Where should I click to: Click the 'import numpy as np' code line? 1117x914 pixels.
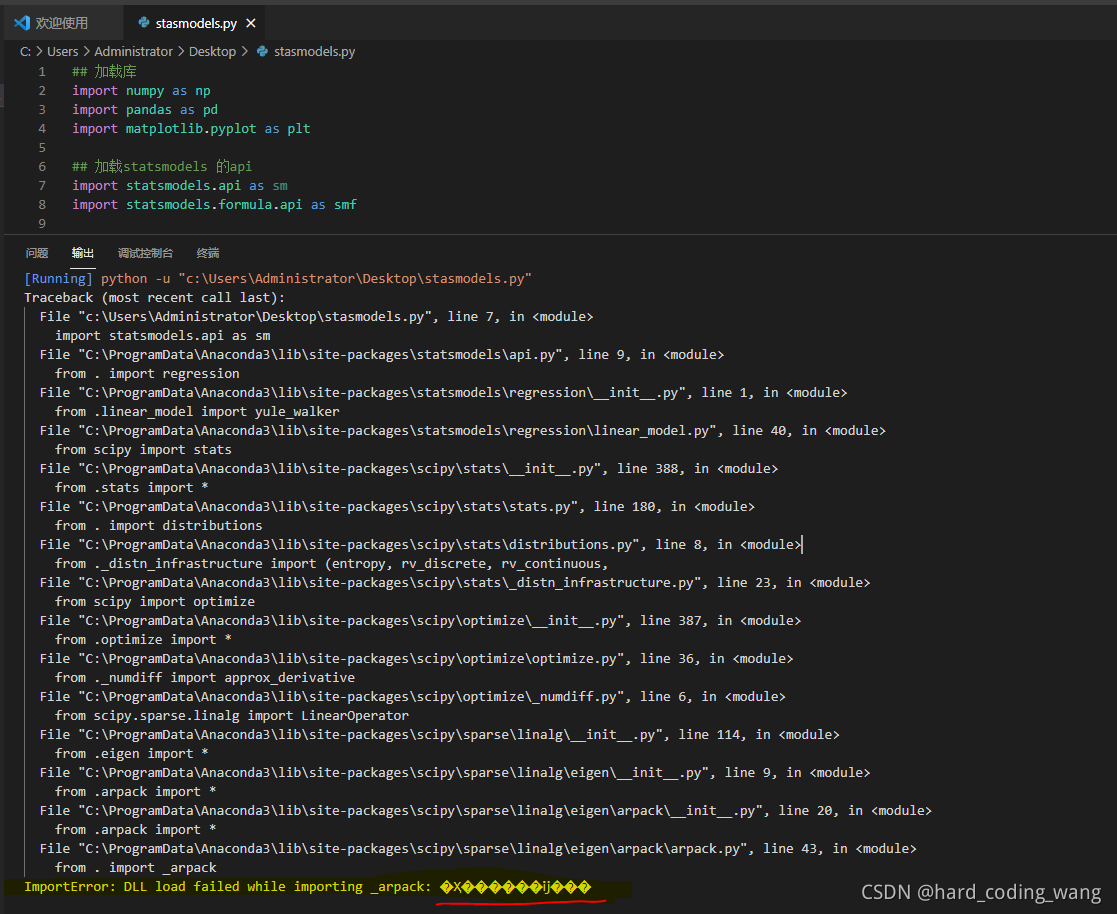click(141, 90)
